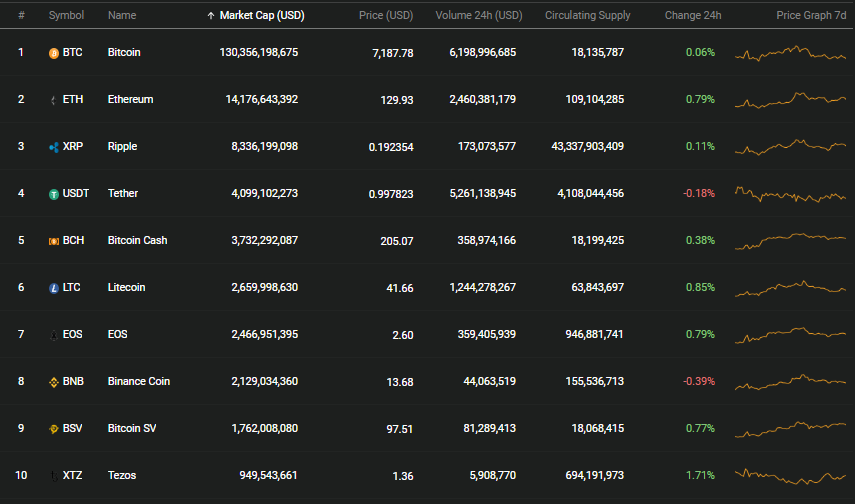
Task: Sort table by Price (USD) column
Action: (x=386, y=15)
